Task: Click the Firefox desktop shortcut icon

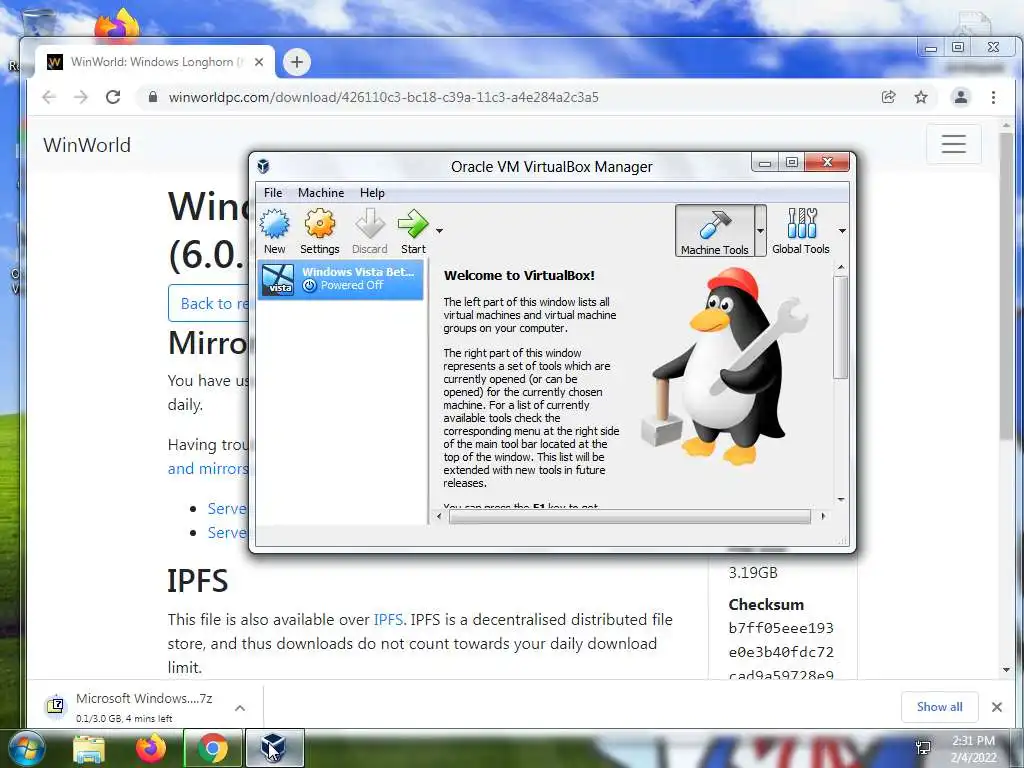Action: (117, 26)
